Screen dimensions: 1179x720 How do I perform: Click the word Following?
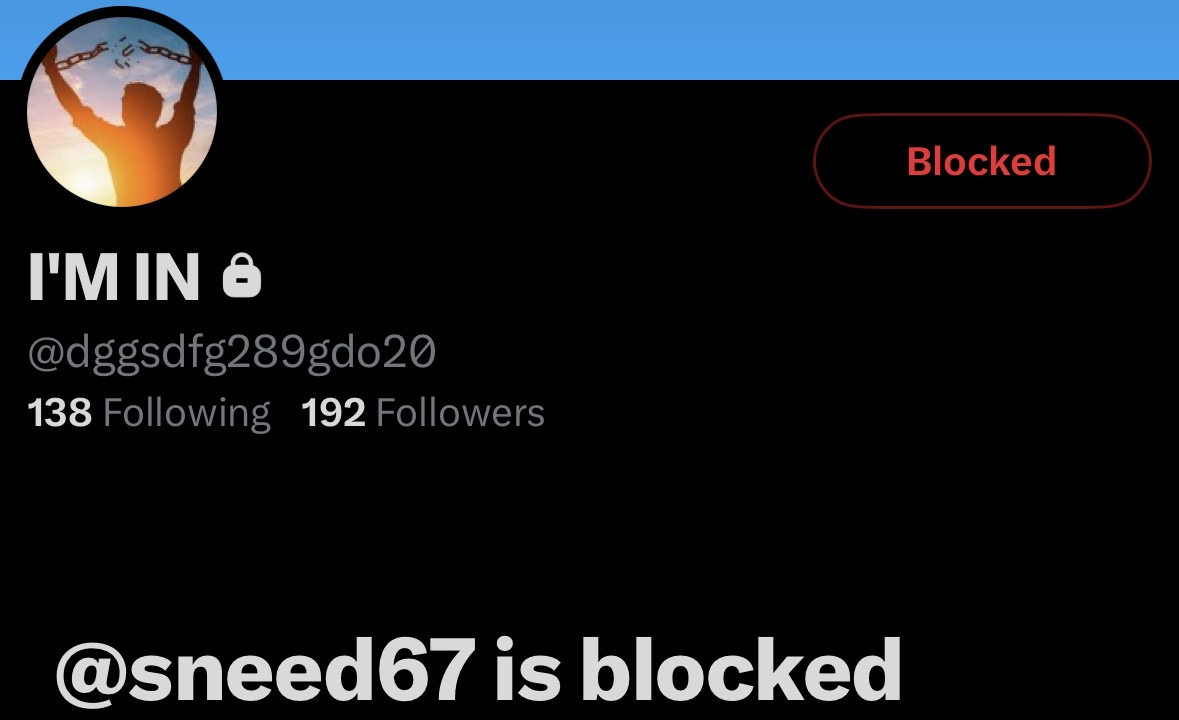point(186,414)
